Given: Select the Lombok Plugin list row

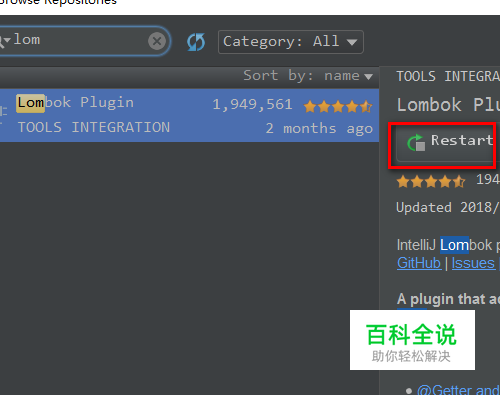Looking at the screenshot, I should (189, 115).
